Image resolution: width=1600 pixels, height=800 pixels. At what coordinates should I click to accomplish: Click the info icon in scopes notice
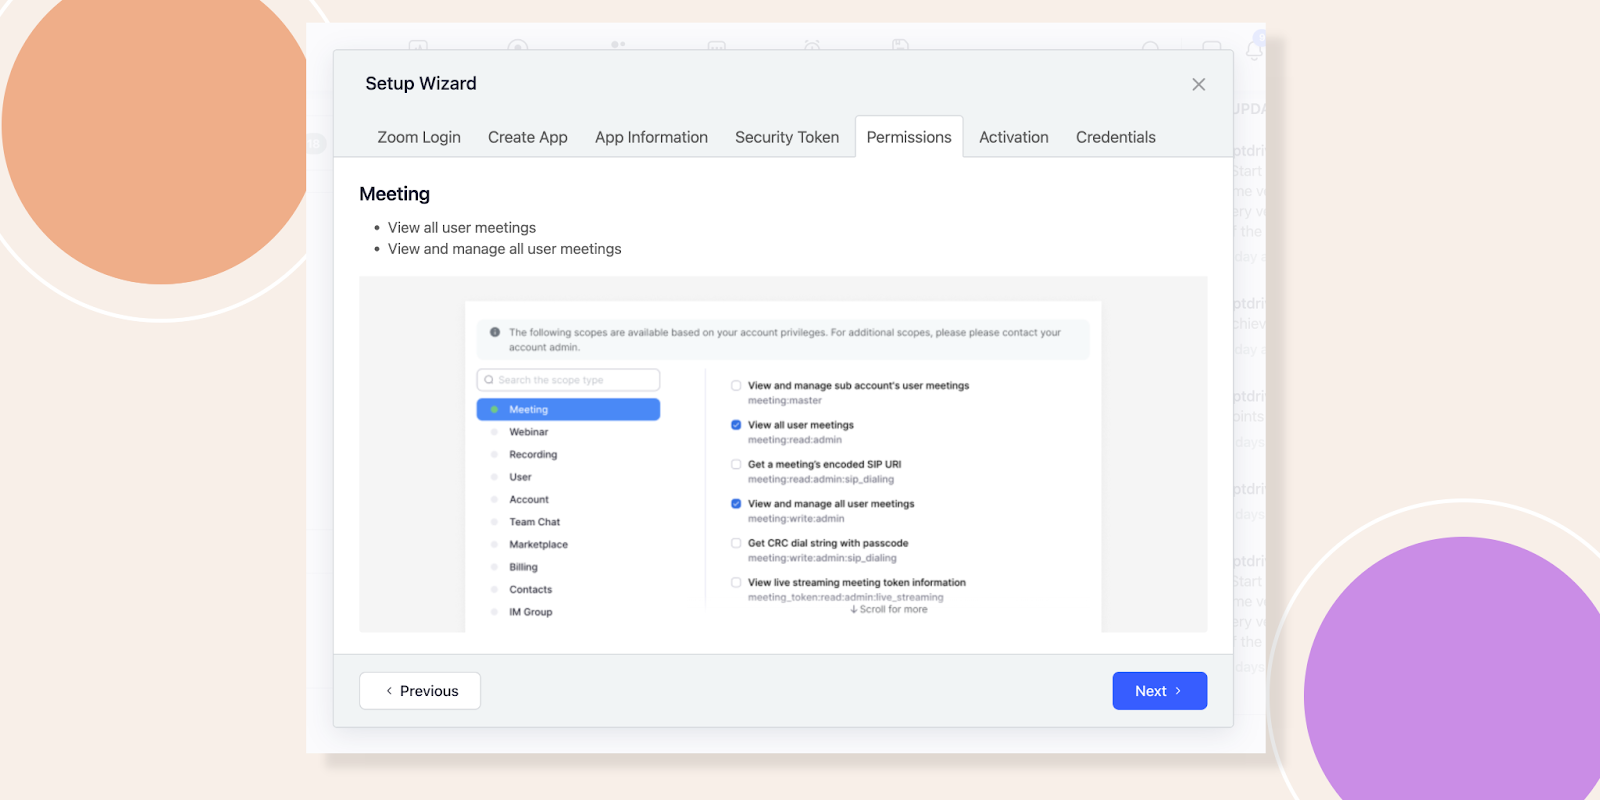pyautogui.click(x=495, y=332)
